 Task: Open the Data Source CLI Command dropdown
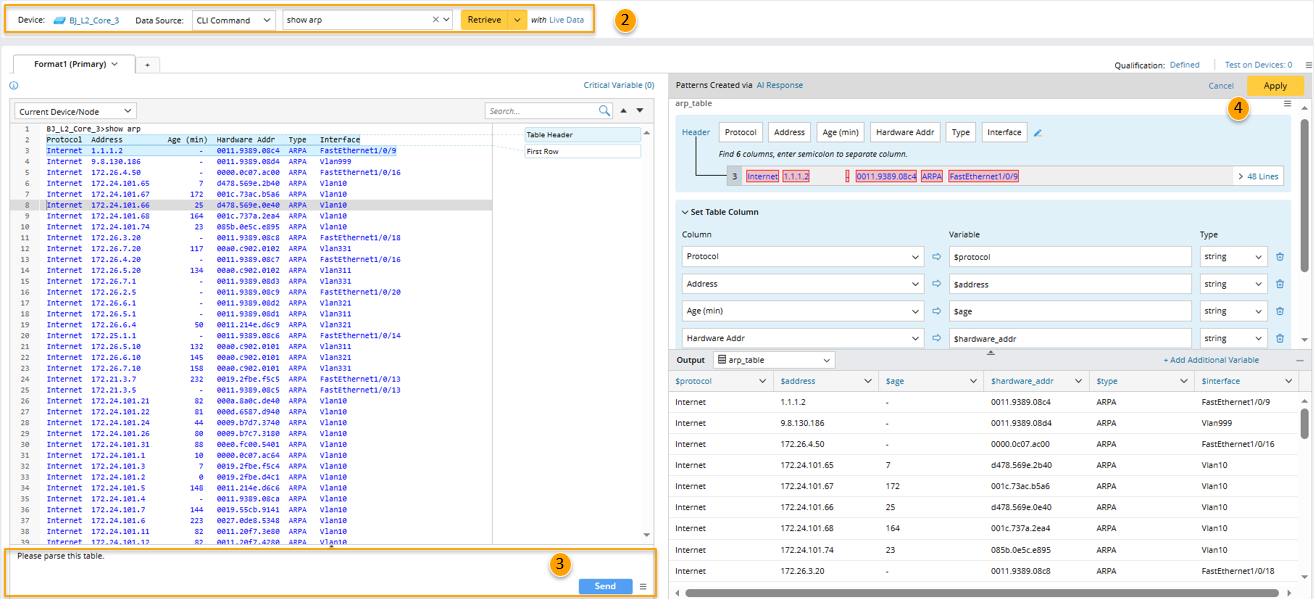click(x=235, y=20)
